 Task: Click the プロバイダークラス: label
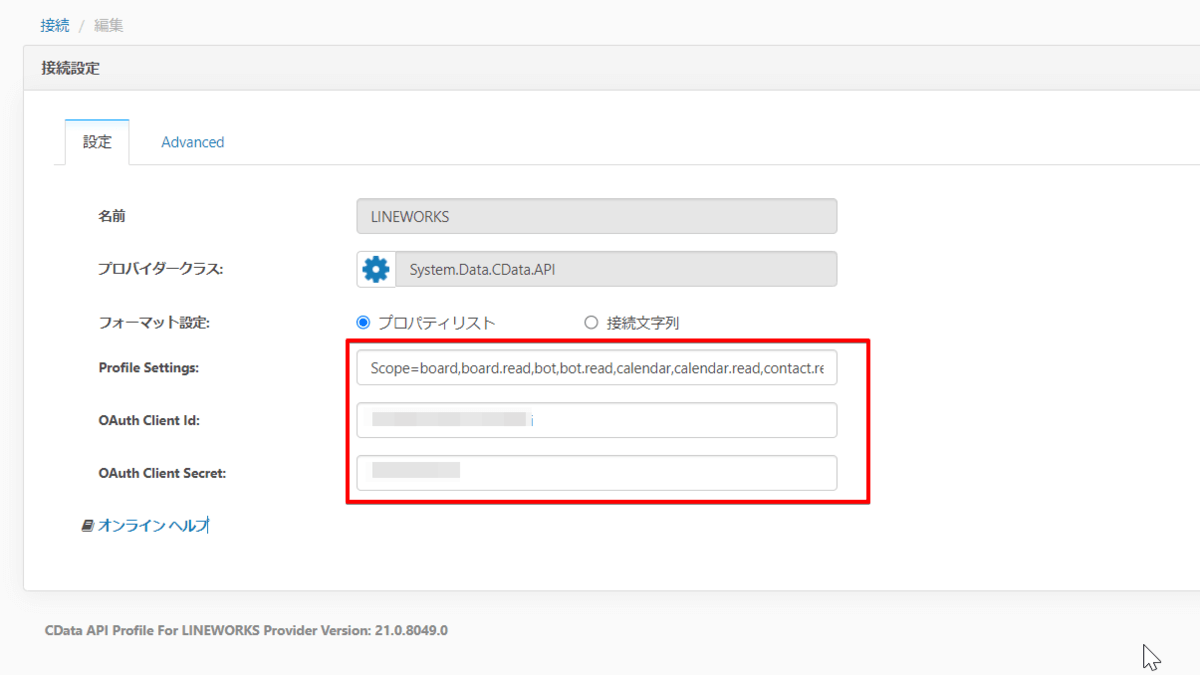(160, 269)
